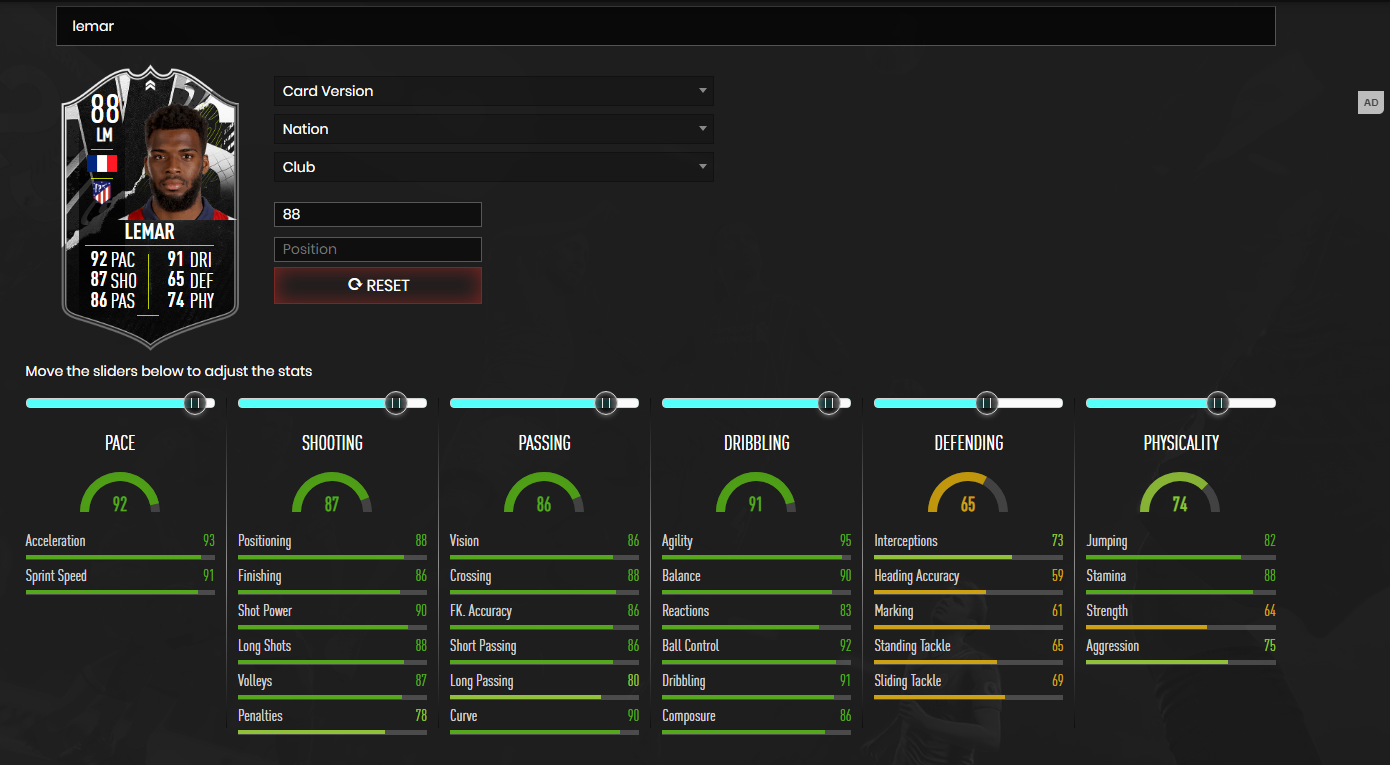
Task: Click the PHYSICALITY column heading
Action: tap(1181, 443)
